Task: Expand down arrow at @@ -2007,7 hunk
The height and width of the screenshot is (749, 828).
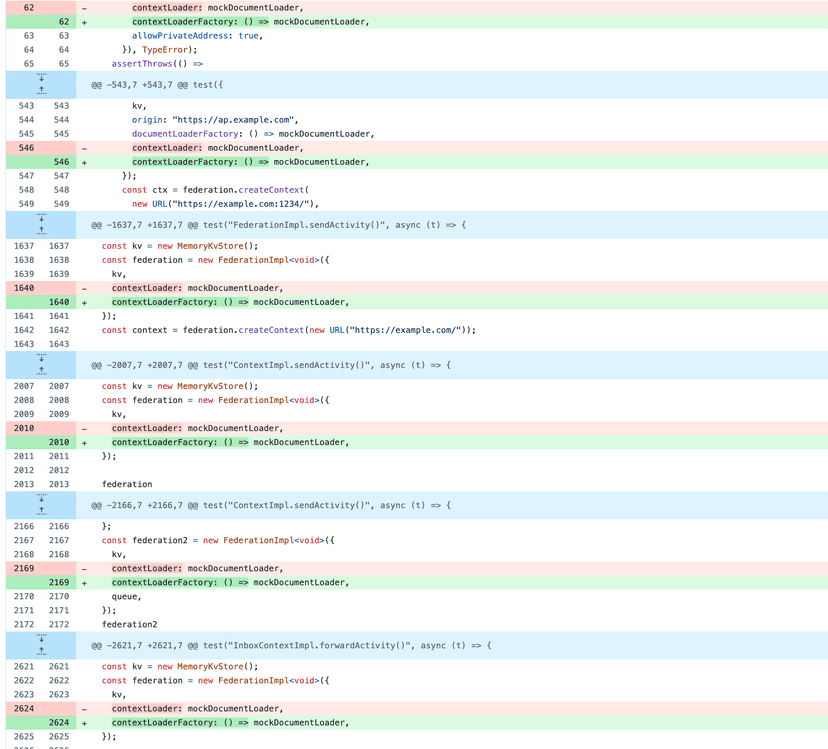Action: [41, 358]
